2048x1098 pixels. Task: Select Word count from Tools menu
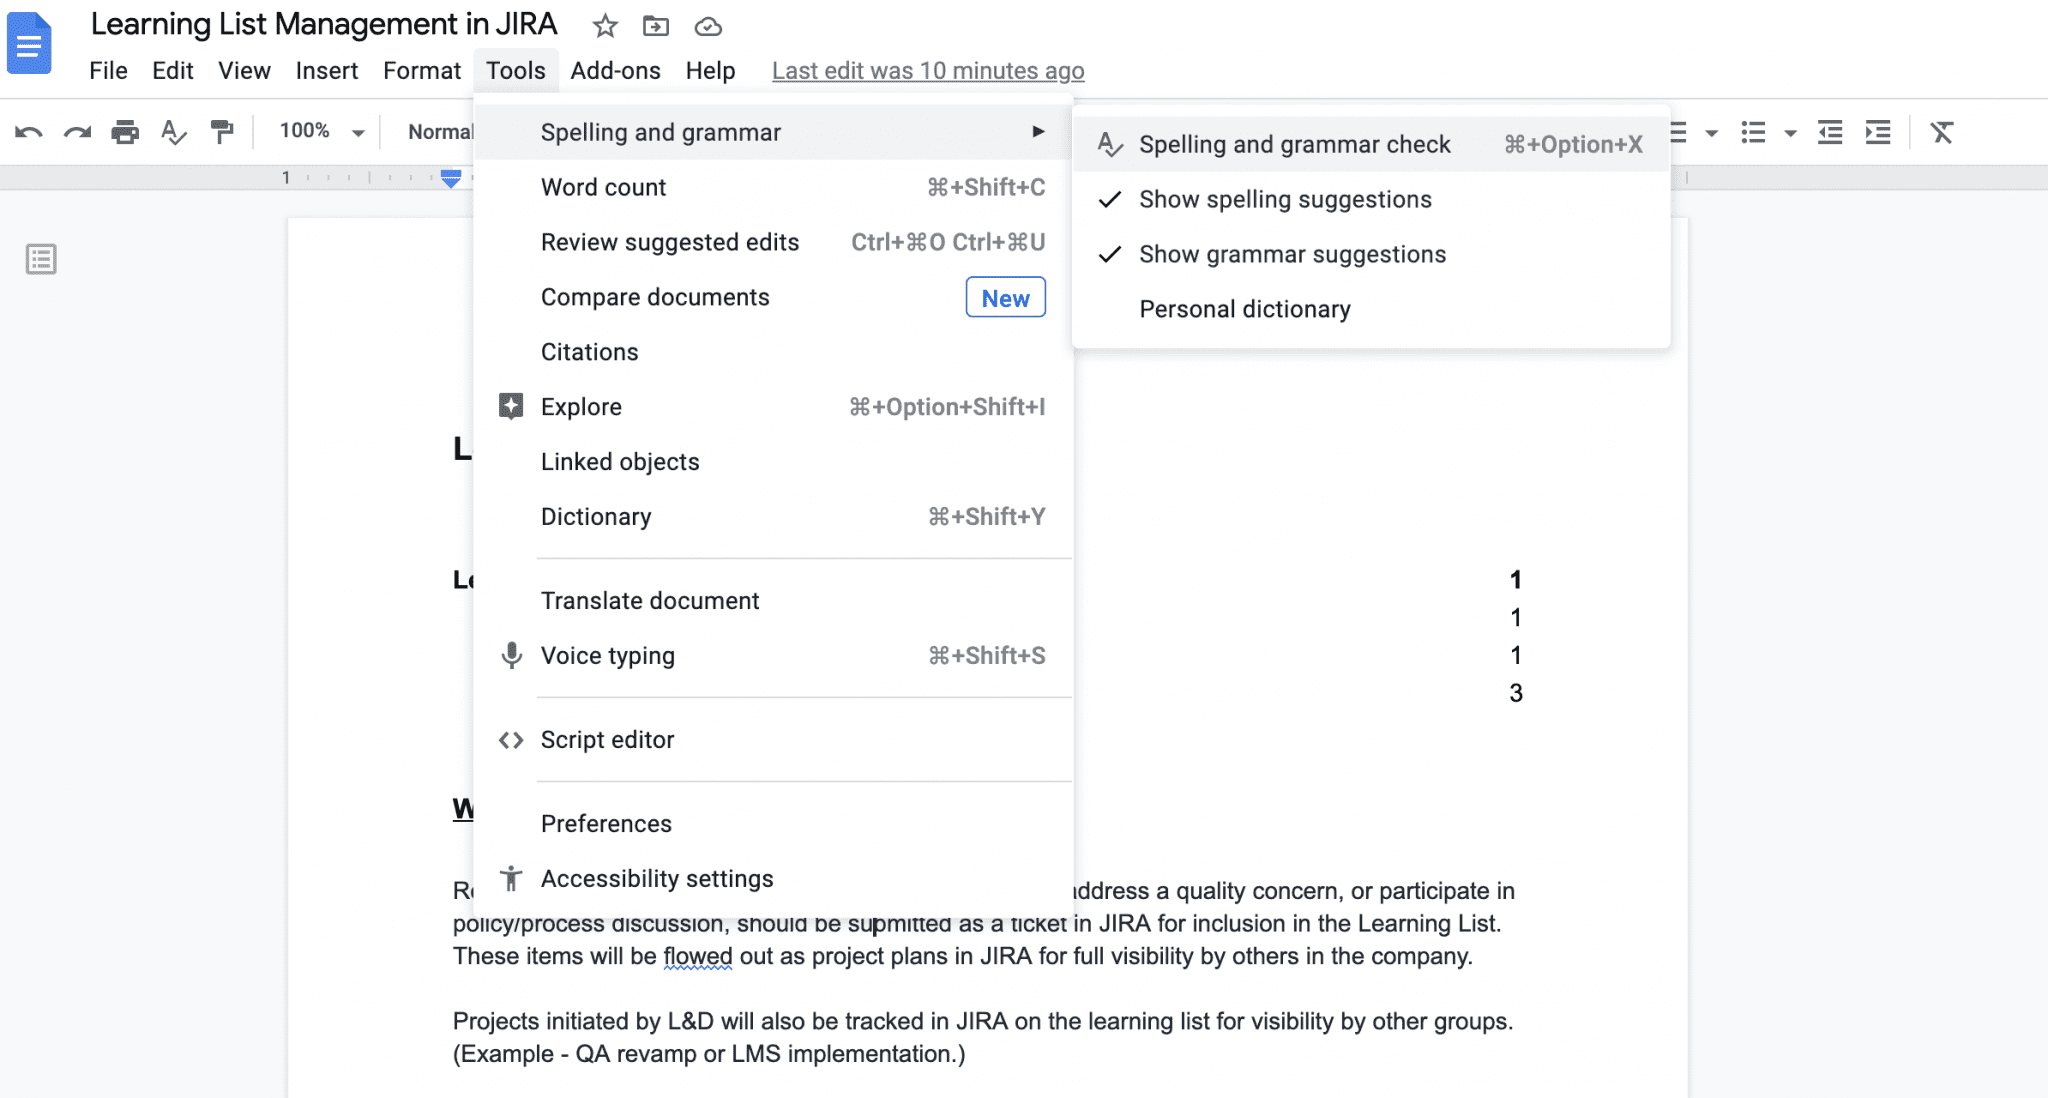(604, 187)
